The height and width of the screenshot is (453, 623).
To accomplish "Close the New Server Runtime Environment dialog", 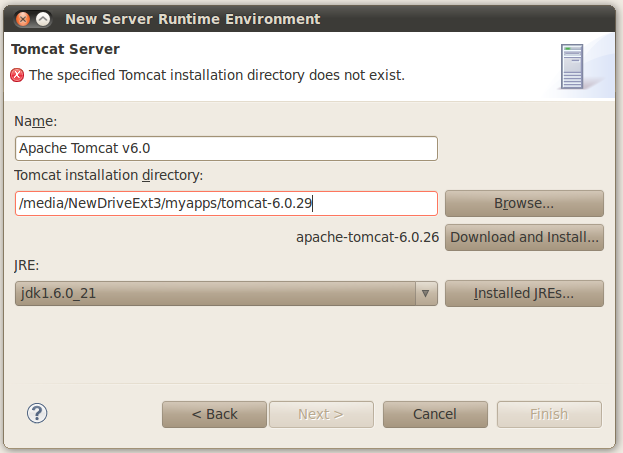I will (21, 19).
